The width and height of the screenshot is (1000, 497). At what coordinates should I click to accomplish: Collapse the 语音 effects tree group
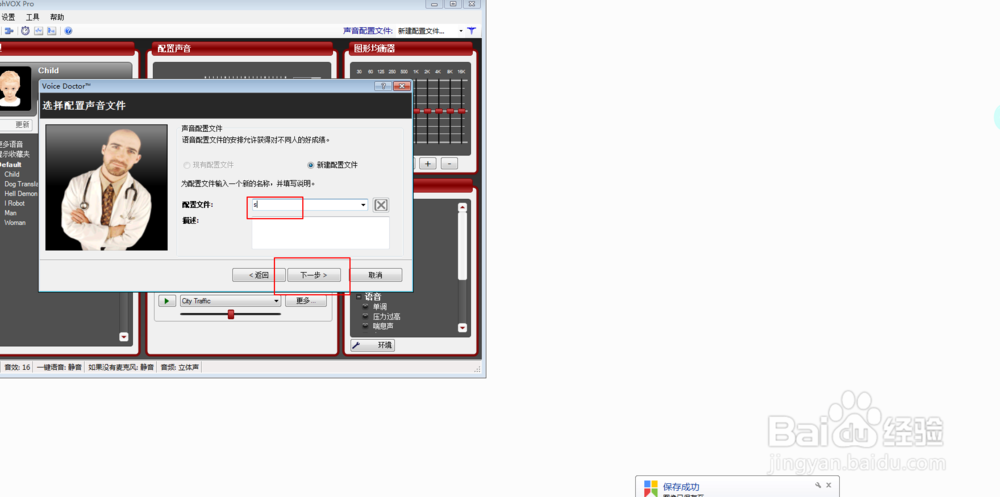358,297
